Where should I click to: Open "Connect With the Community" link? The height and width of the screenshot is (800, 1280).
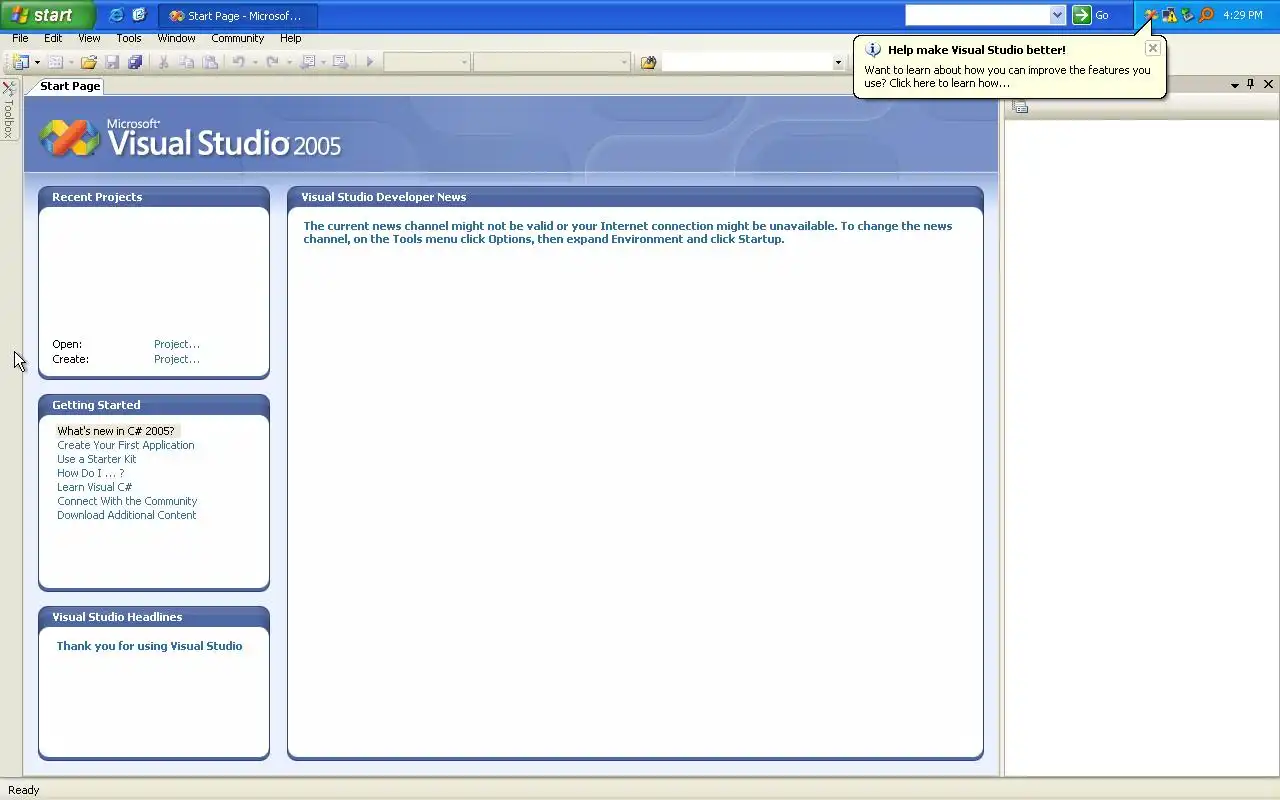point(127,501)
